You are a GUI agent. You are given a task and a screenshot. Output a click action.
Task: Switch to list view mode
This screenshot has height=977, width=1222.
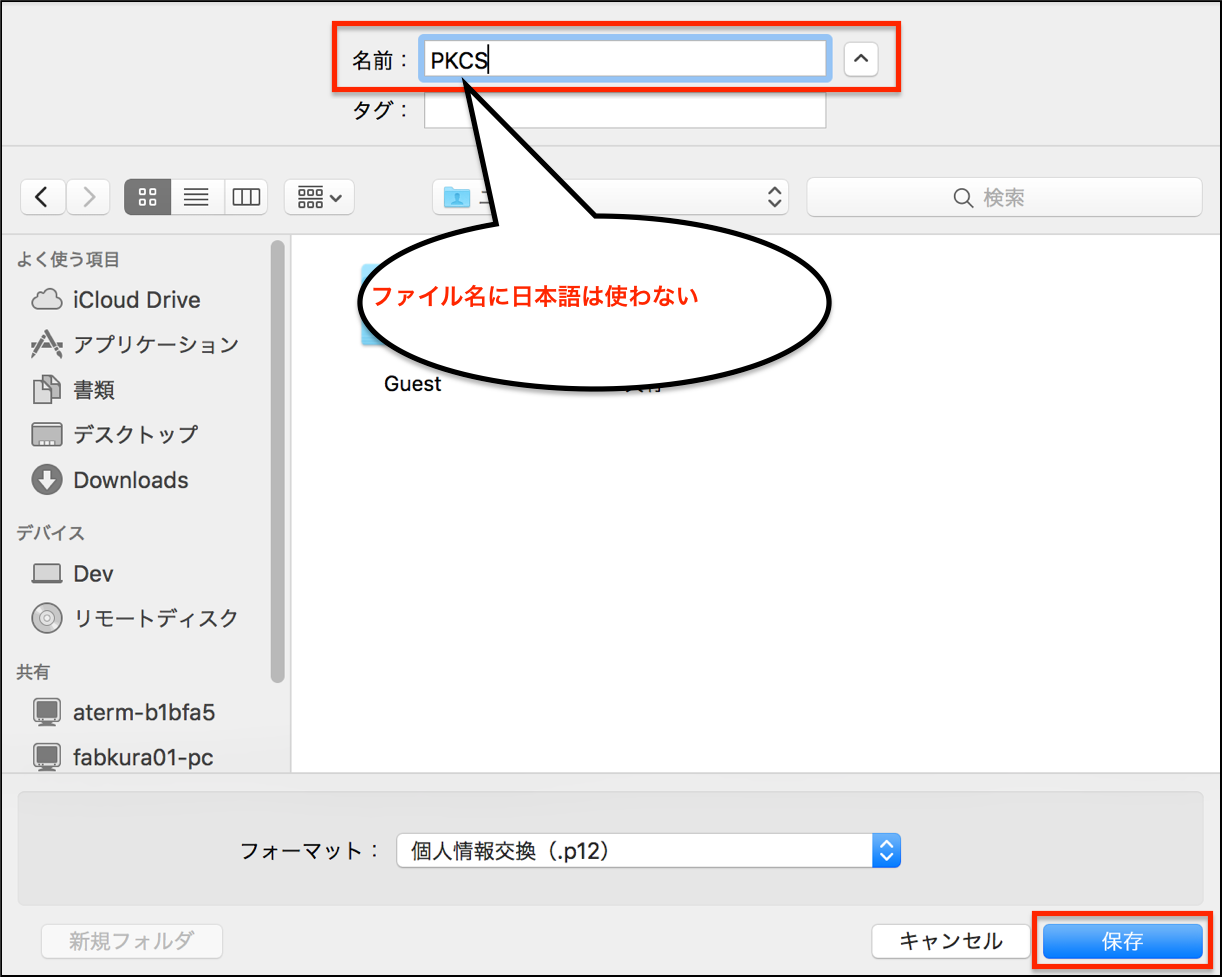coord(197,197)
